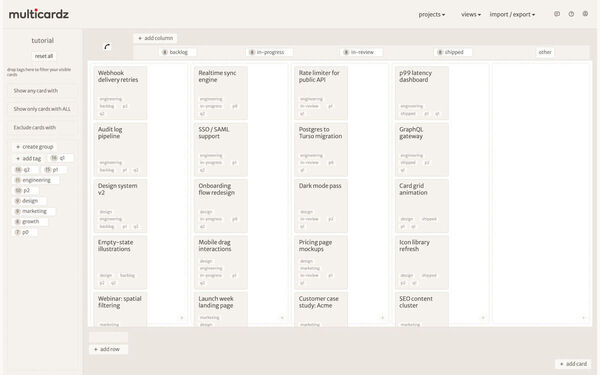600x375 pixels.
Task: Open the Card grid animation card
Action: 422,206
